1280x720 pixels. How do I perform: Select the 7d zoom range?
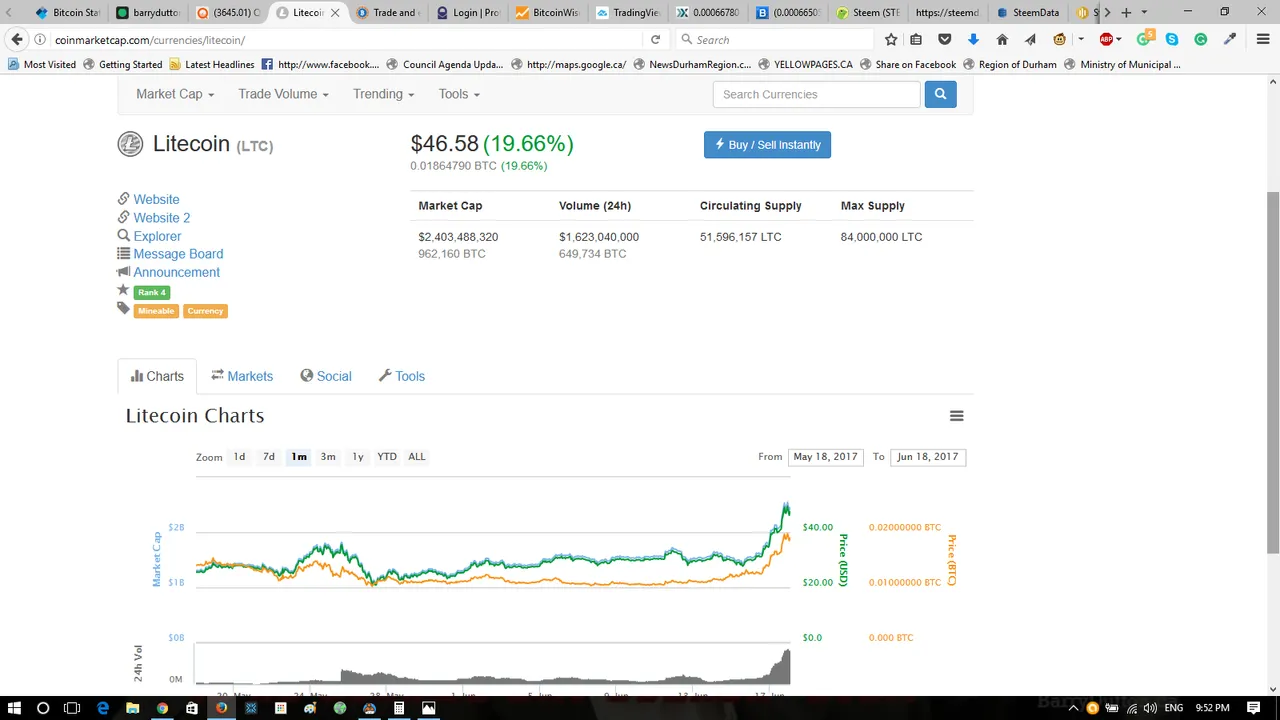click(x=269, y=457)
